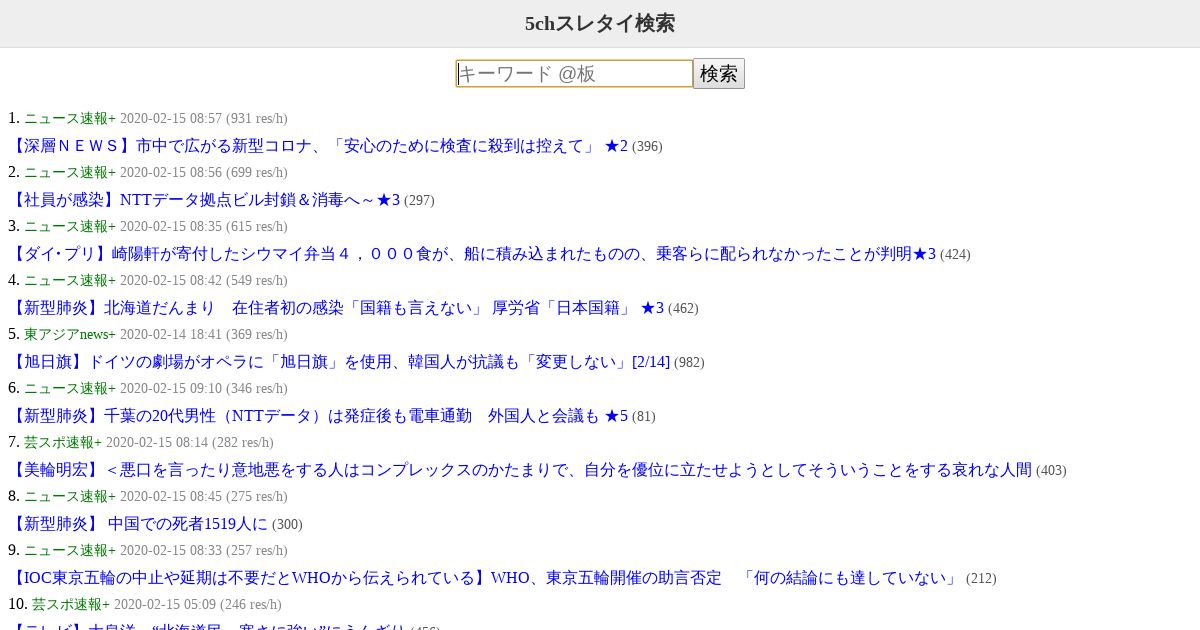Click timestamp 2020-02-15 08:14 (282 res/h)

click(190, 442)
